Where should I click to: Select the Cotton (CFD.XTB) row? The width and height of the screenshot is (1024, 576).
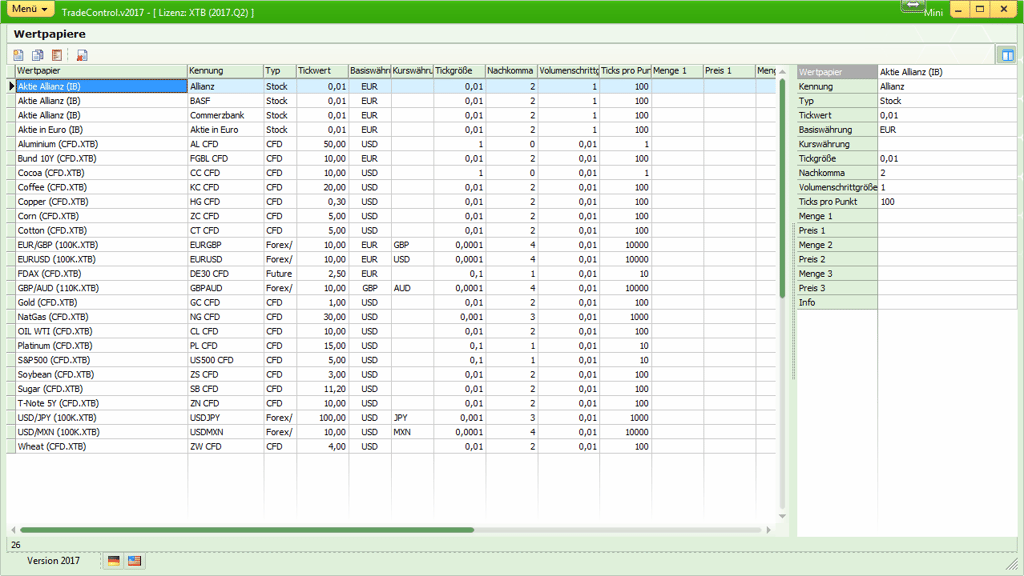click(391, 230)
